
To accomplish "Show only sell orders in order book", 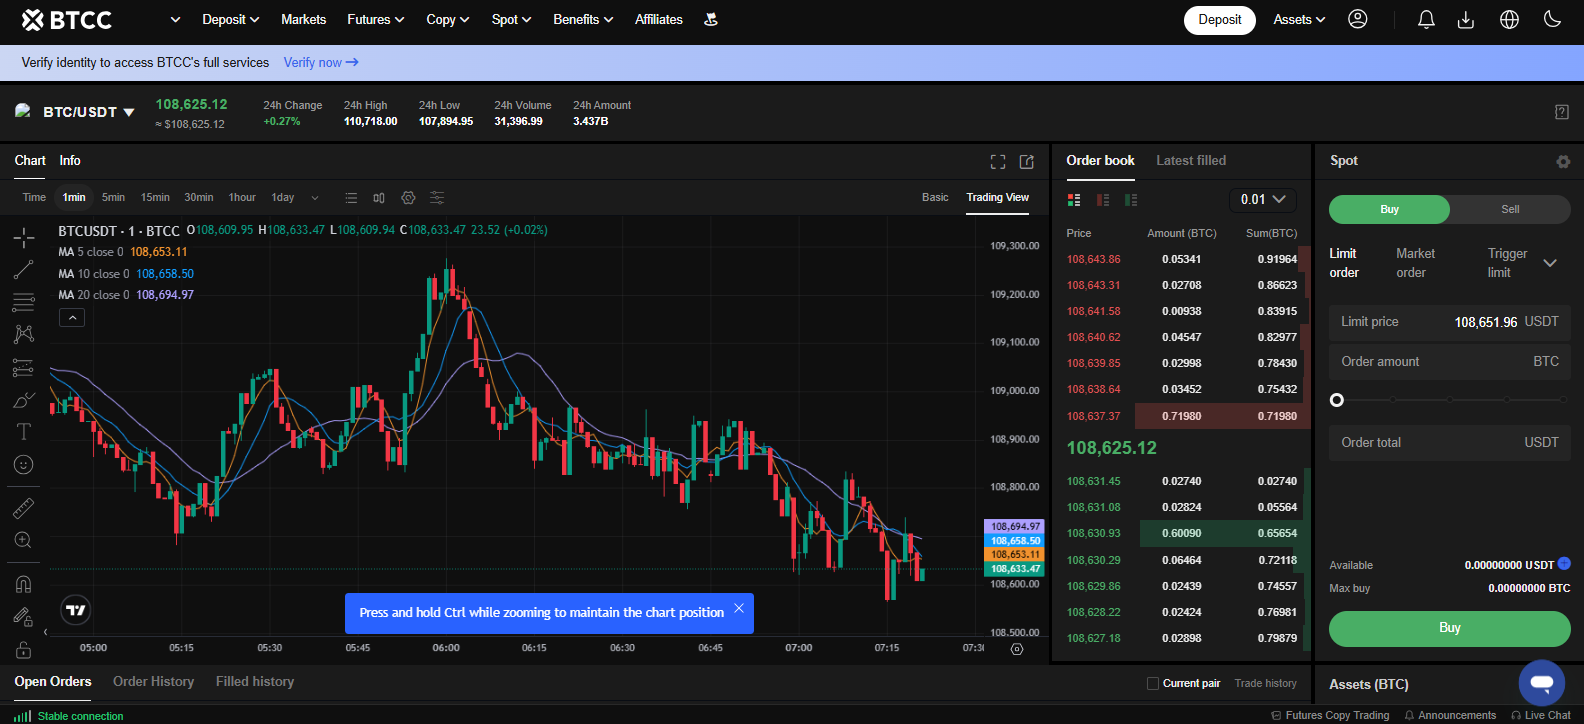I will pyautogui.click(x=1103, y=200).
